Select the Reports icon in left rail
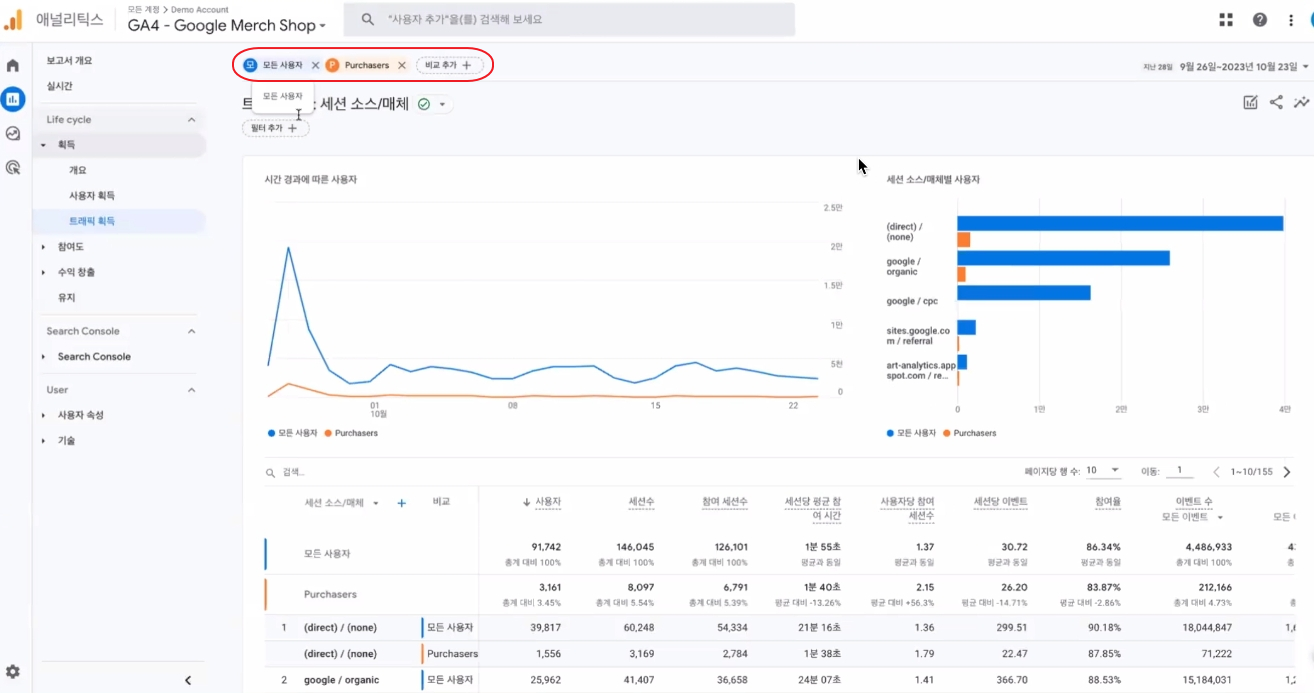This screenshot has height=693, width=1314. [x=13, y=99]
